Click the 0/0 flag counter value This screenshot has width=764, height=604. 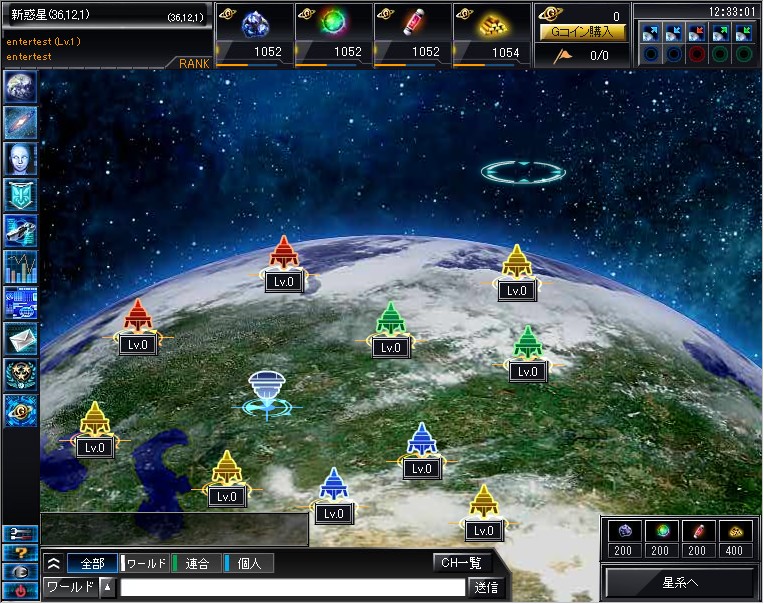tap(599, 56)
